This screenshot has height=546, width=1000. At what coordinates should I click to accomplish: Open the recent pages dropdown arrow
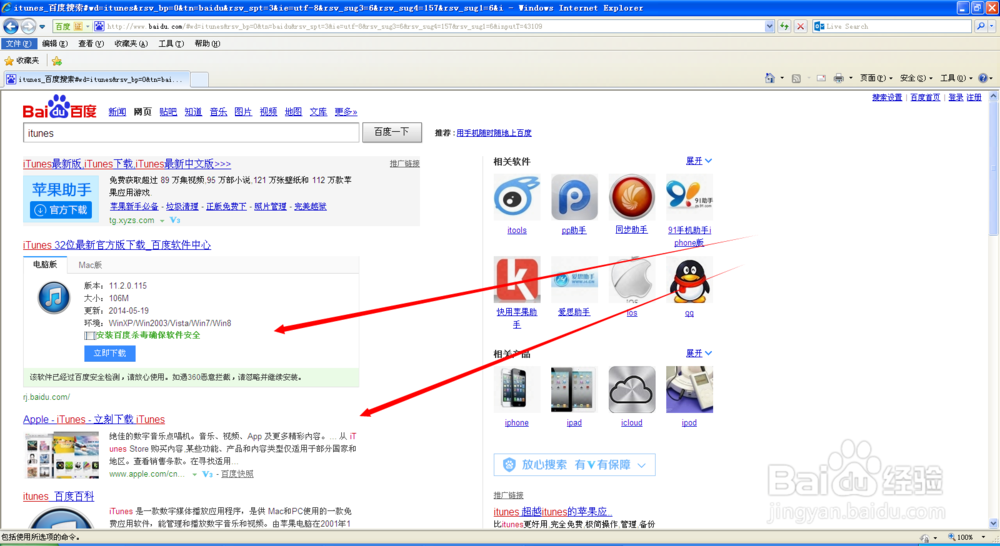coord(42,27)
